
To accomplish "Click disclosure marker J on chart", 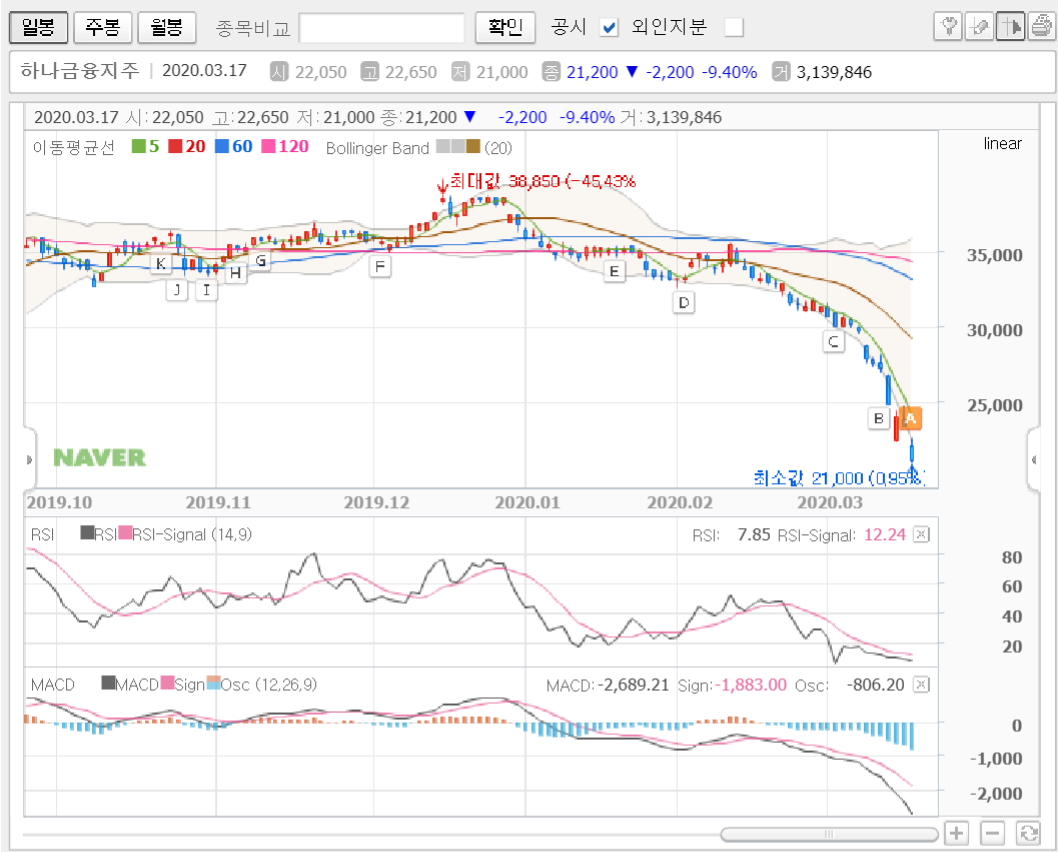I will pos(177,290).
